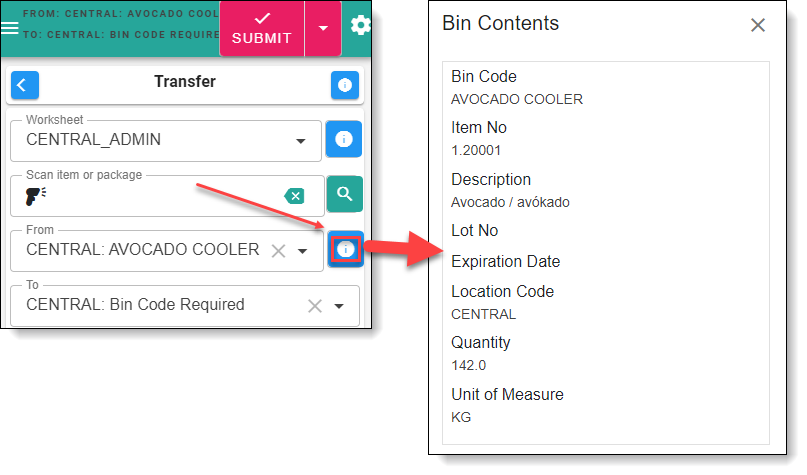Close the Bin Contents dialog

pyautogui.click(x=758, y=25)
